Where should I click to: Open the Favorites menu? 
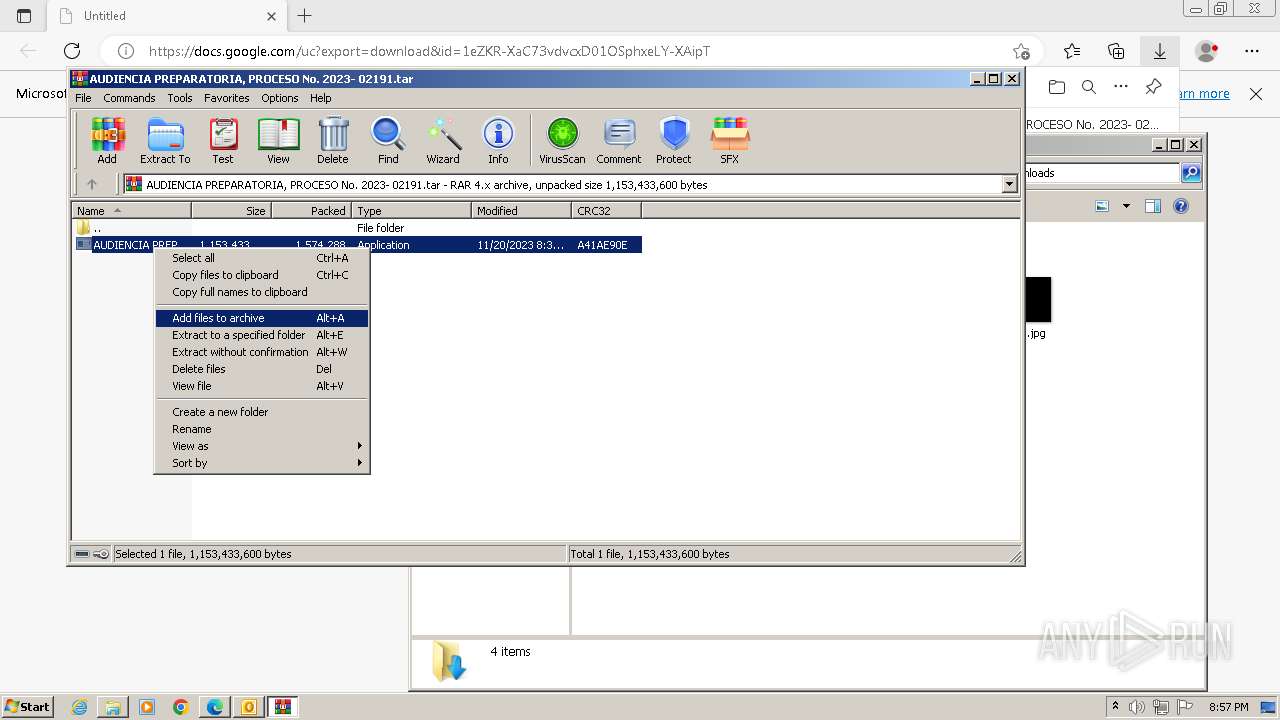(x=227, y=98)
